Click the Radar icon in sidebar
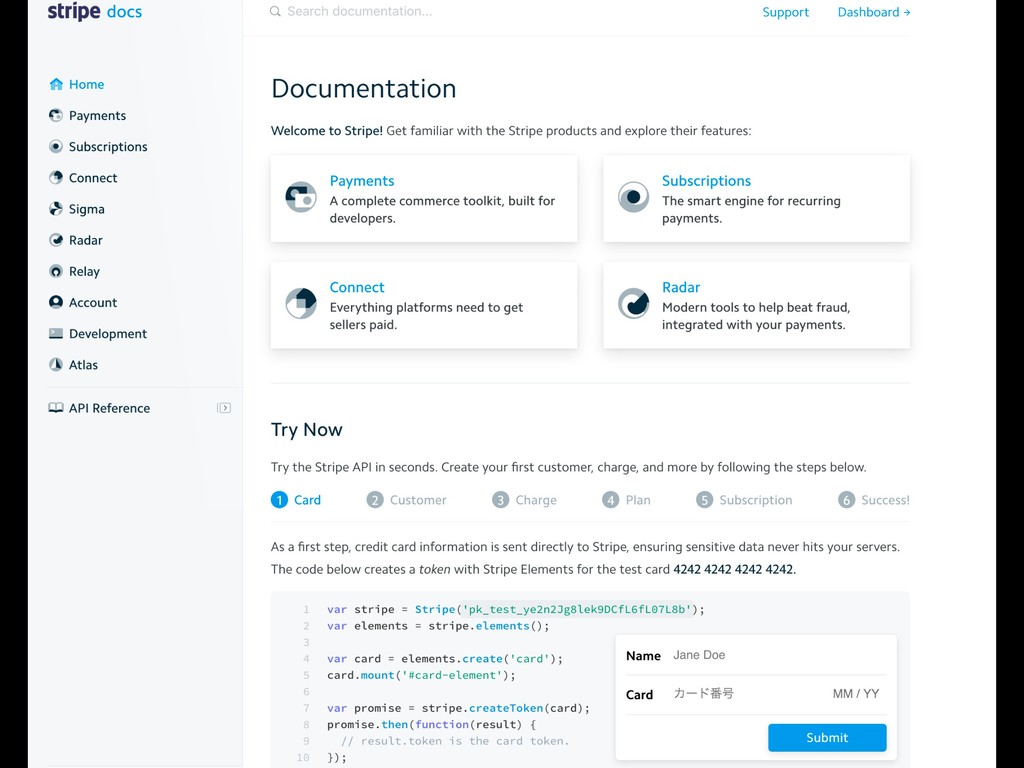The height and width of the screenshot is (768, 1024). (x=56, y=240)
